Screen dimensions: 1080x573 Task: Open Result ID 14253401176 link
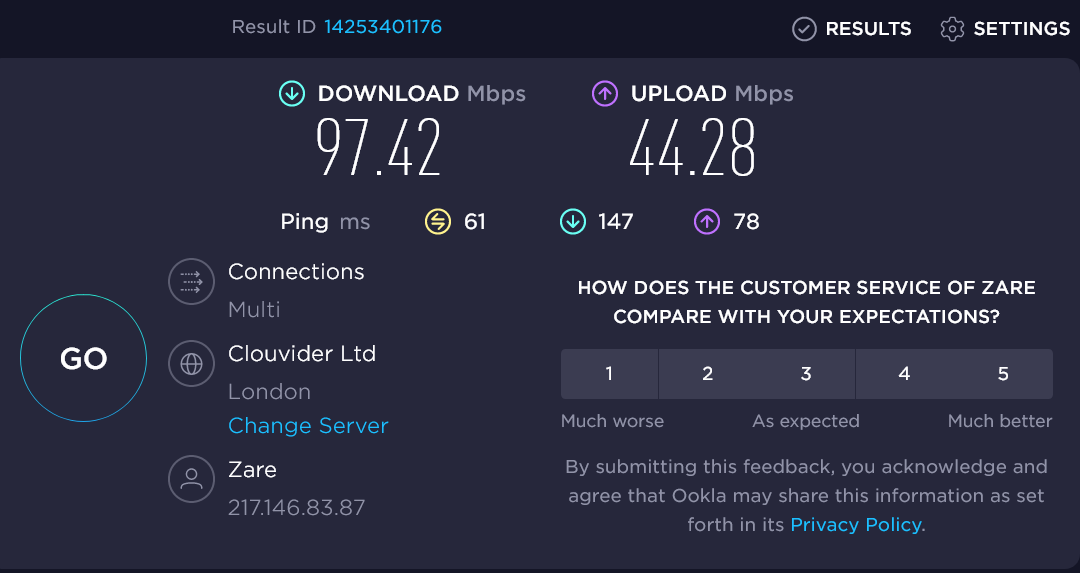(383, 27)
